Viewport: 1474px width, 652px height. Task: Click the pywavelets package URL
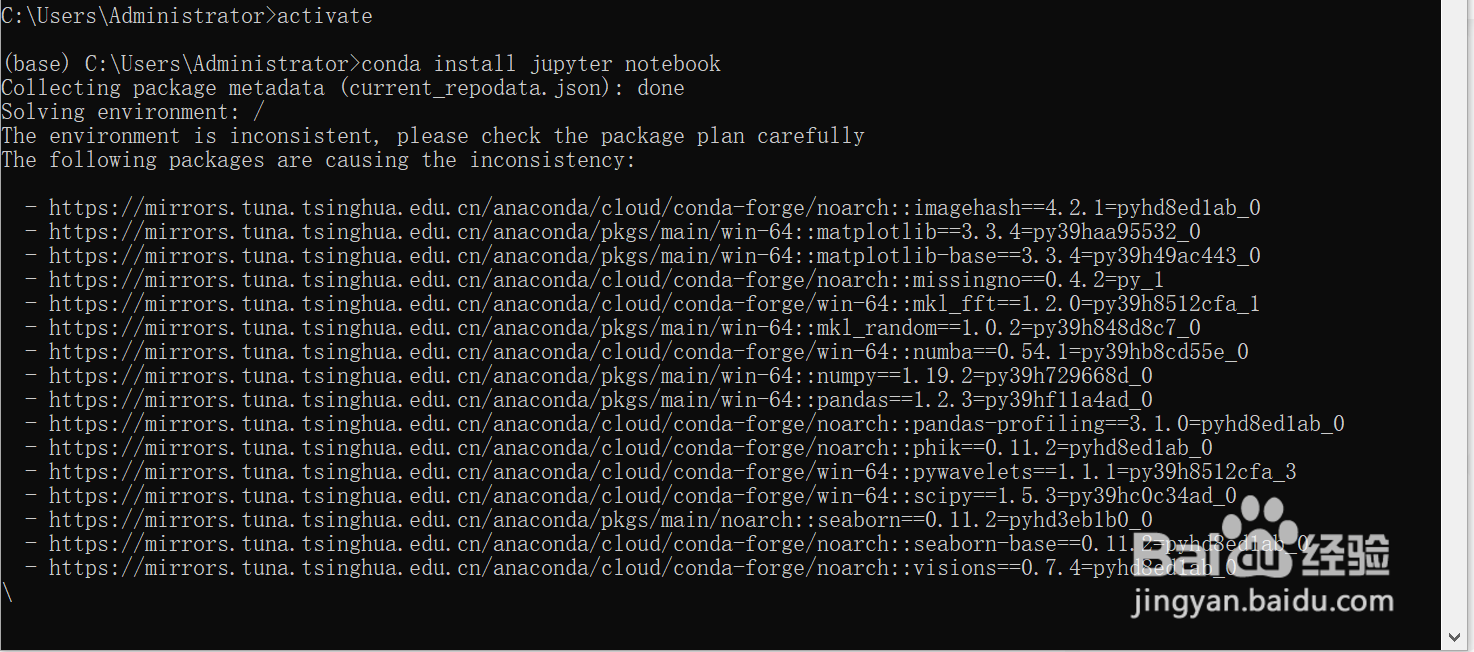pyautogui.click(x=672, y=472)
